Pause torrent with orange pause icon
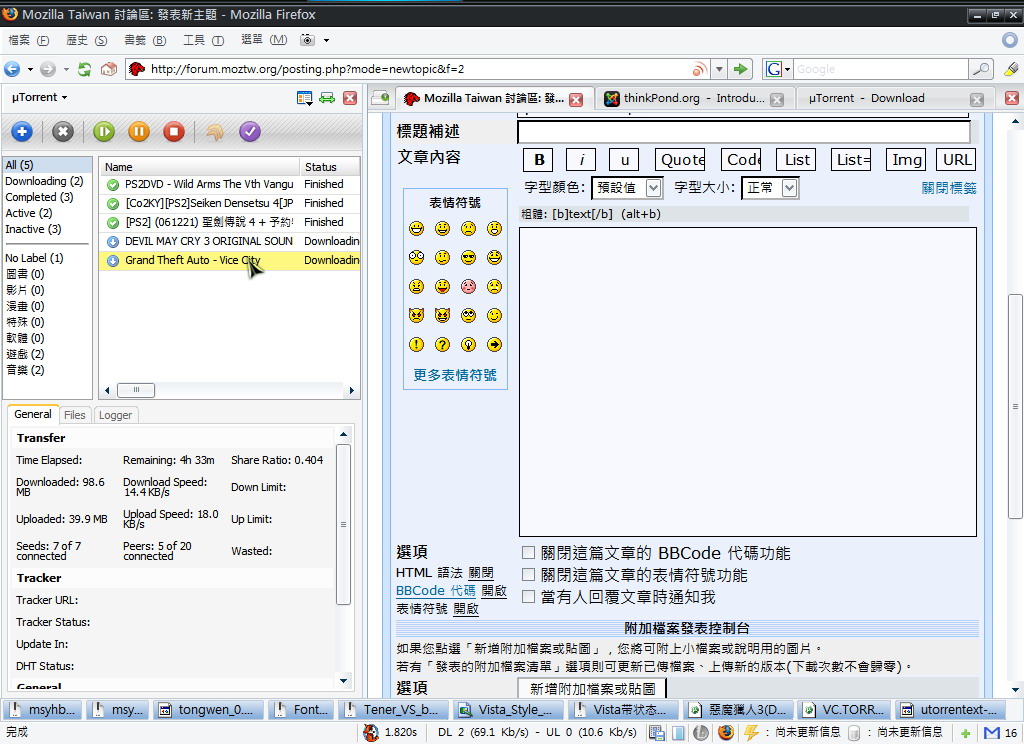The width and height of the screenshot is (1024, 744). [x=139, y=131]
